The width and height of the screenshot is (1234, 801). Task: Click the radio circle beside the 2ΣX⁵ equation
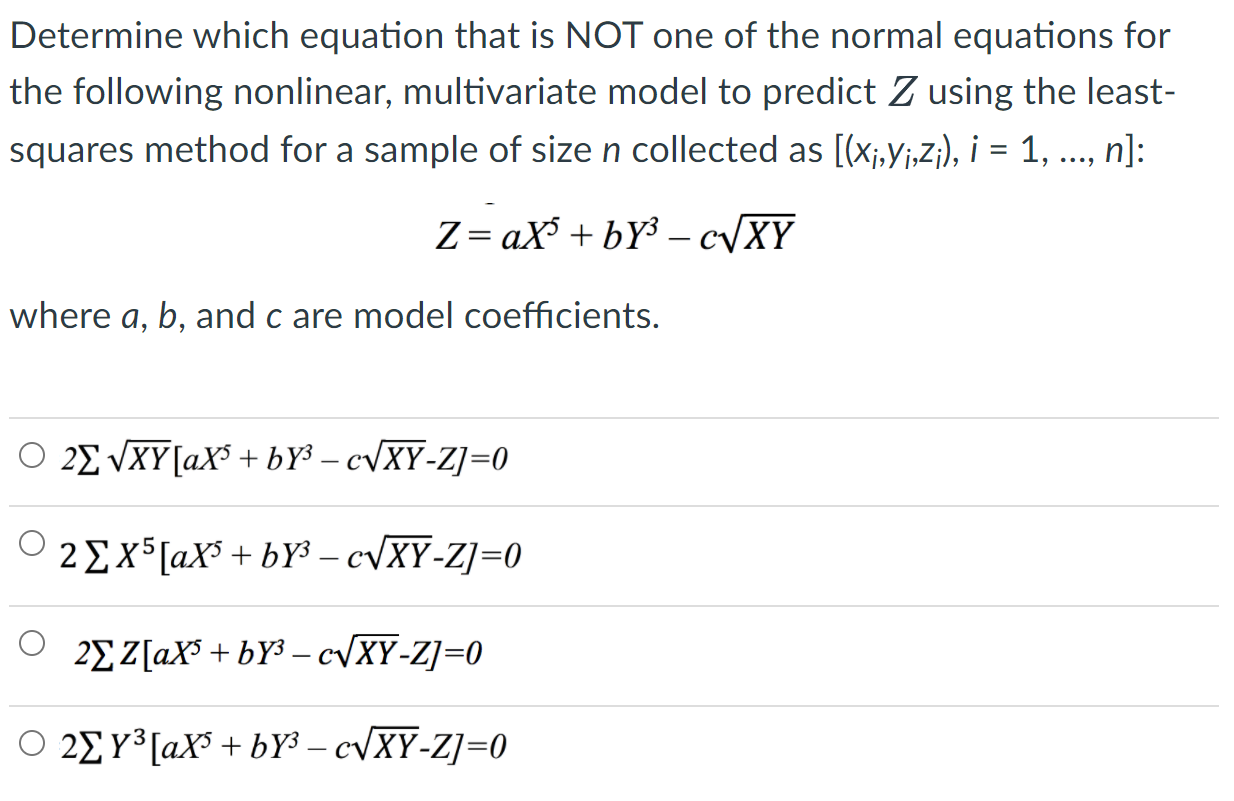coord(33,543)
